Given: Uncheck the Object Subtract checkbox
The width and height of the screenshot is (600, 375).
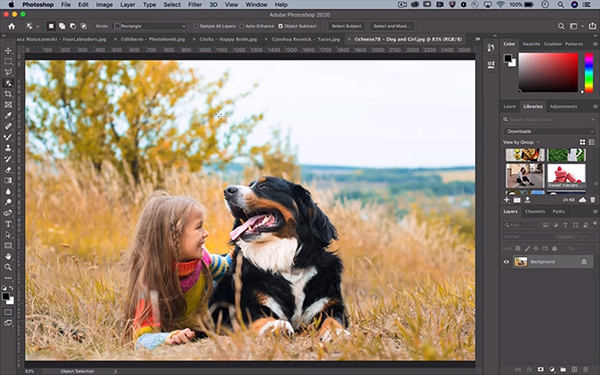Looking at the screenshot, I should [280, 26].
